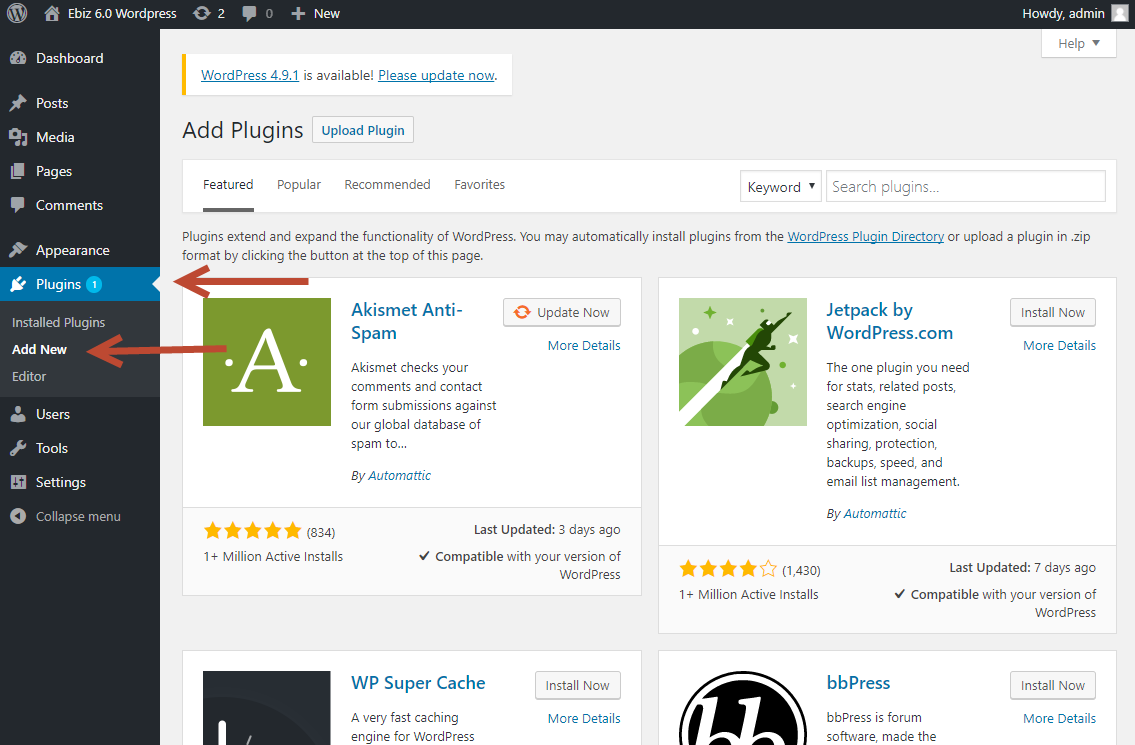Select Add New in Plugins submenu
This screenshot has width=1135, height=745.
tap(39, 349)
